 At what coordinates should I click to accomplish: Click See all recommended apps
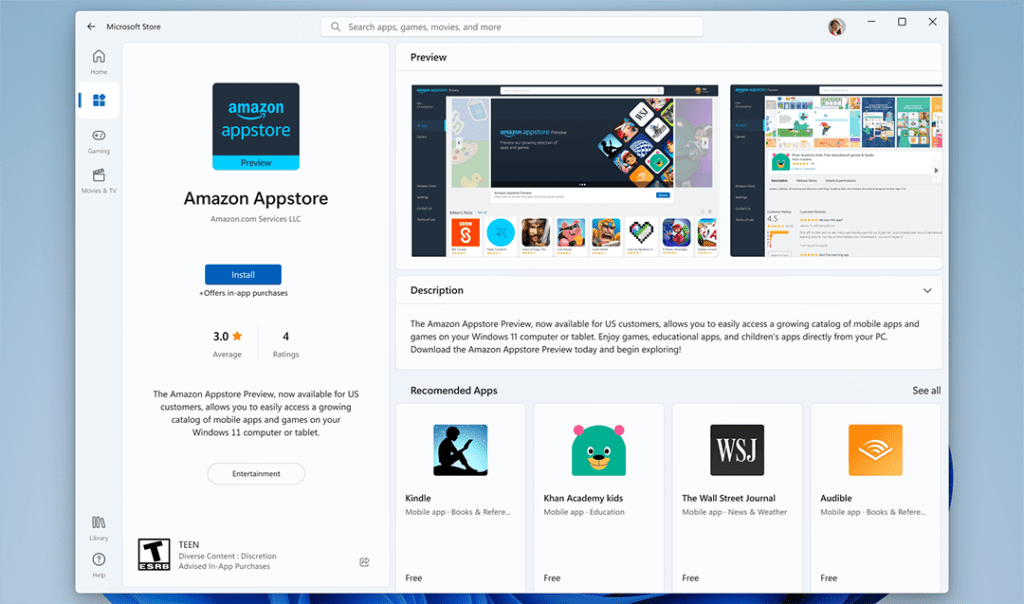coord(926,391)
